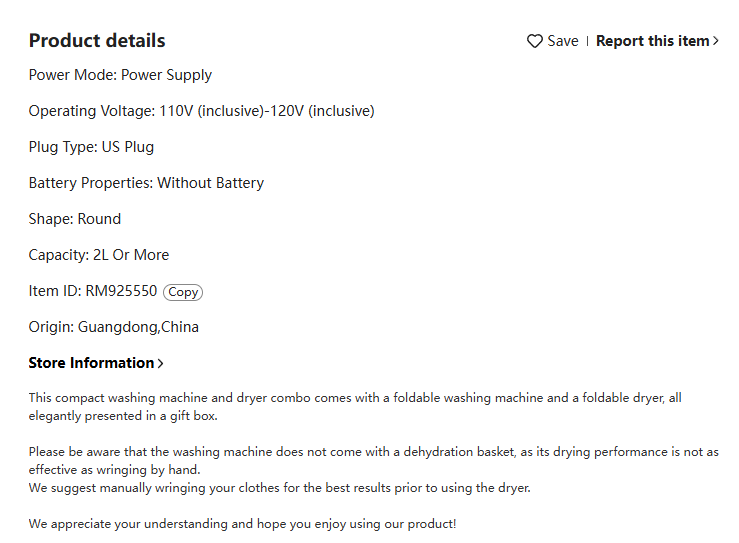Click the Origin: Guangdong,China line
Screen dimensions: 739x543
click(x=114, y=327)
